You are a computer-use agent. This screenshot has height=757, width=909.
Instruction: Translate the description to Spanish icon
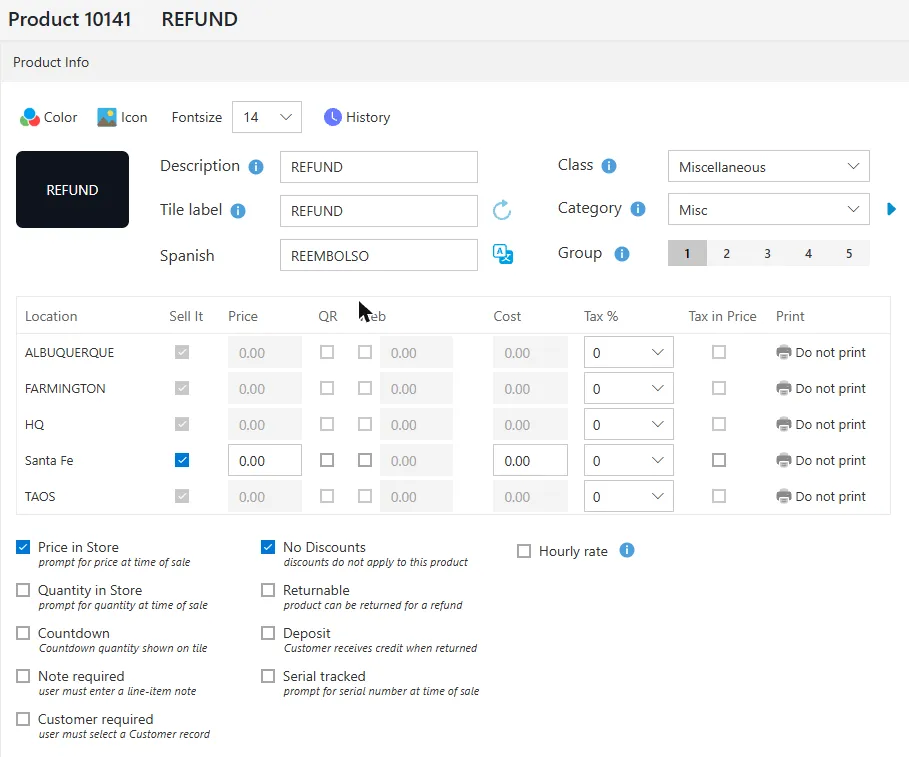503,254
